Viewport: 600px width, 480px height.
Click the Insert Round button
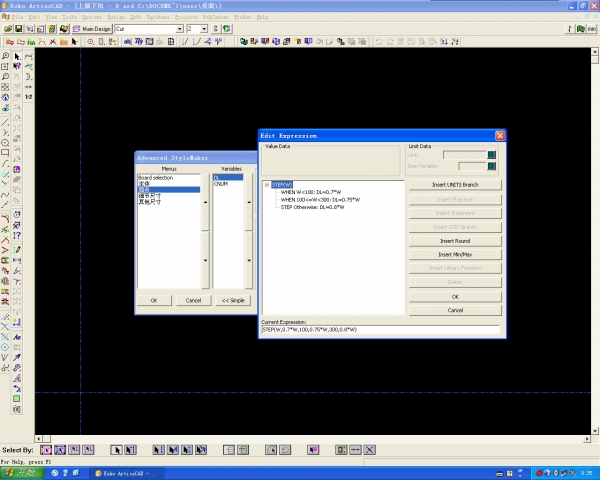point(455,241)
